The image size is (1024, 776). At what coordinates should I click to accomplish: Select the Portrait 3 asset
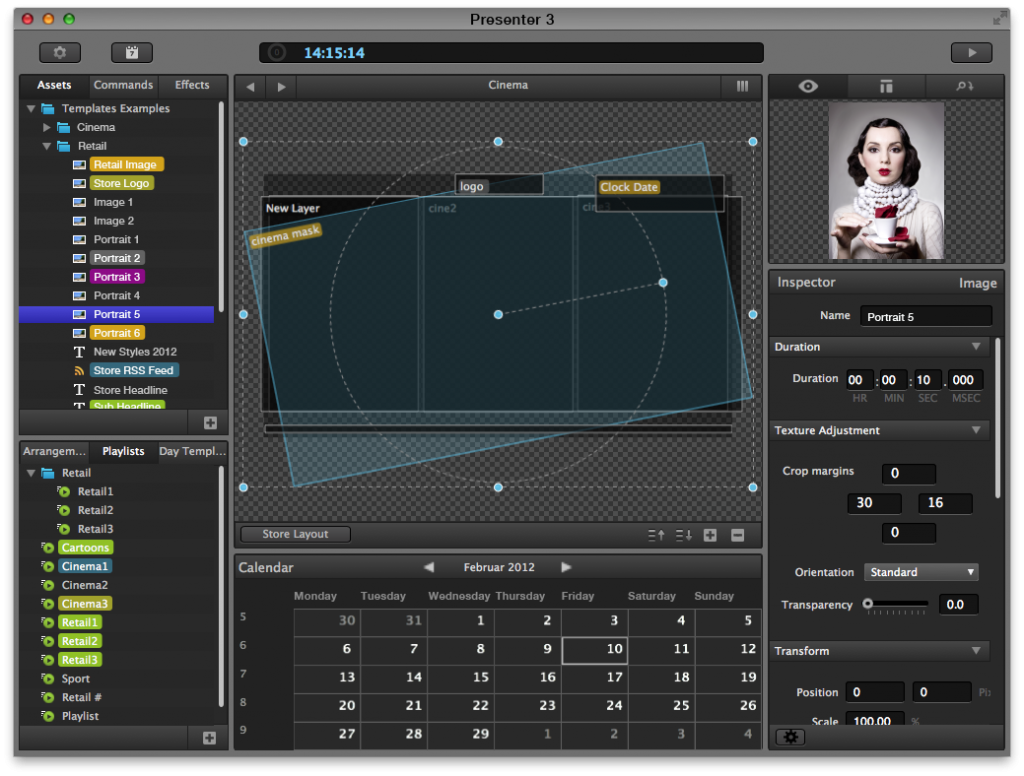click(x=117, y=277)
